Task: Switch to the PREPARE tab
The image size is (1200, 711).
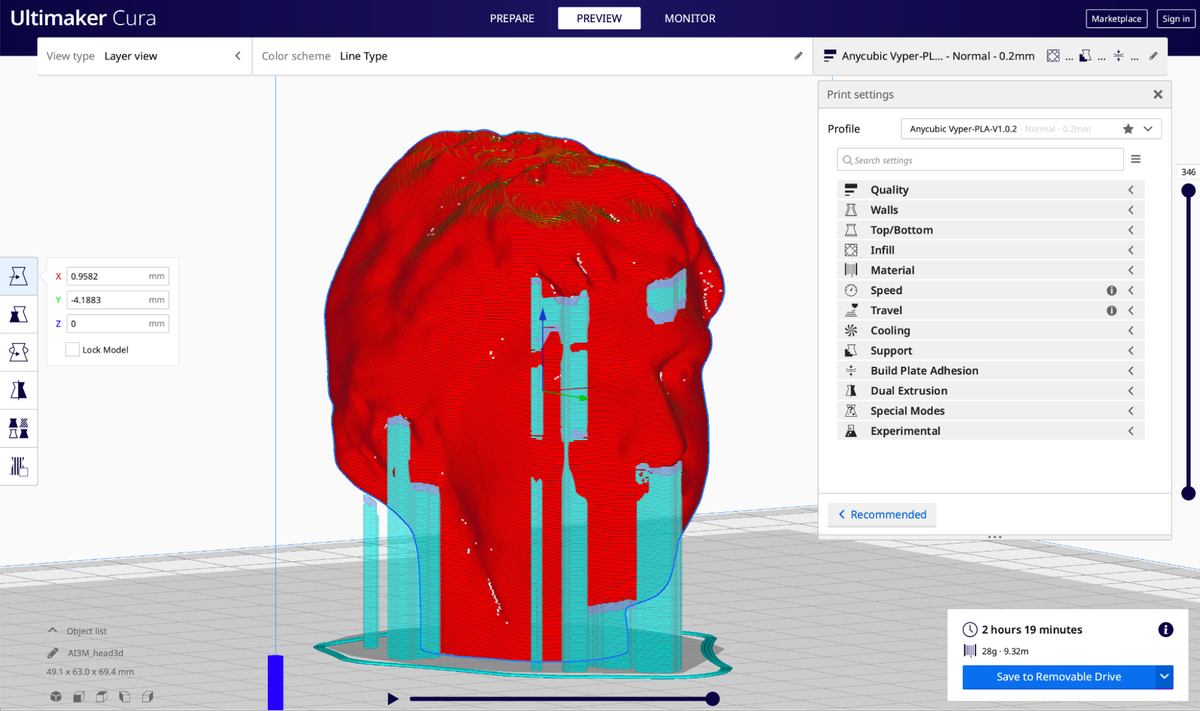Action: tap(512, 18)
